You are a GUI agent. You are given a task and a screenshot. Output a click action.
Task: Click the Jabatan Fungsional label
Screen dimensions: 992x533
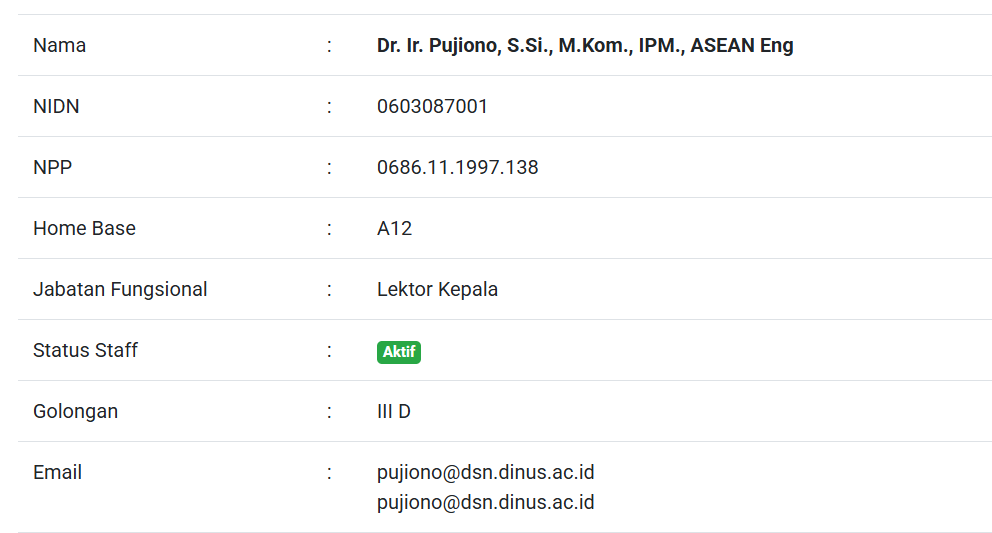pyautogui.click(x=120, y=289)
